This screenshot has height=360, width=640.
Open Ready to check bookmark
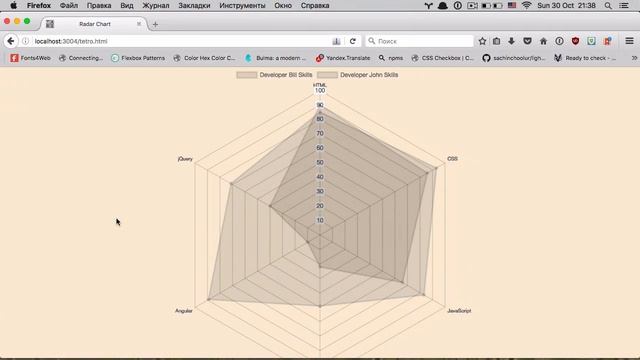(585, 58)
